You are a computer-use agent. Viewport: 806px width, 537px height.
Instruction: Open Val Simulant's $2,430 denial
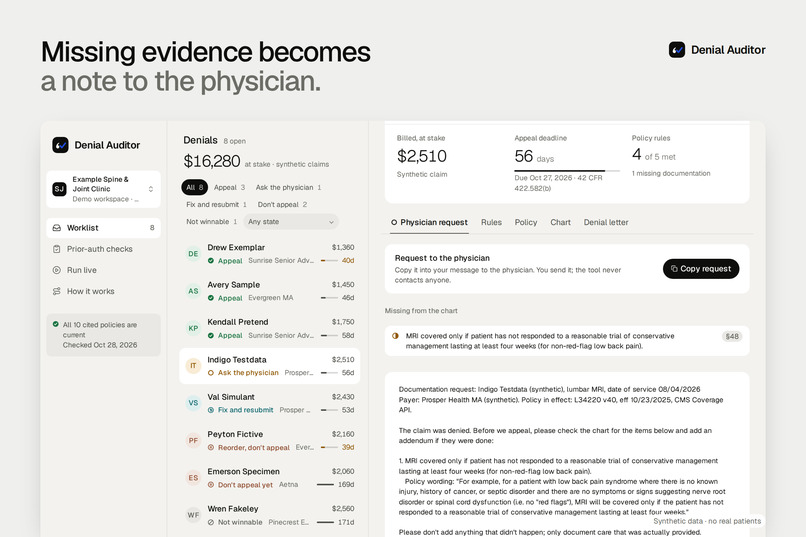269,403
